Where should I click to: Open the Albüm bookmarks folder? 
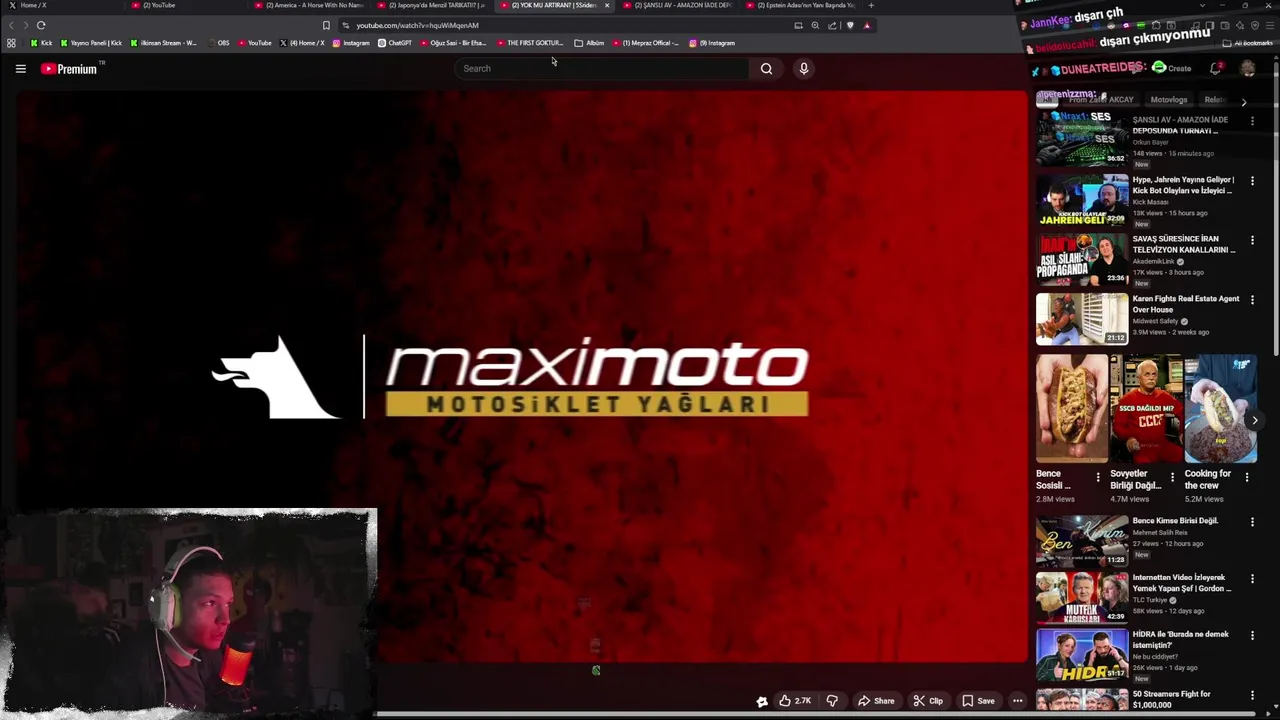(x=589, y=43)
